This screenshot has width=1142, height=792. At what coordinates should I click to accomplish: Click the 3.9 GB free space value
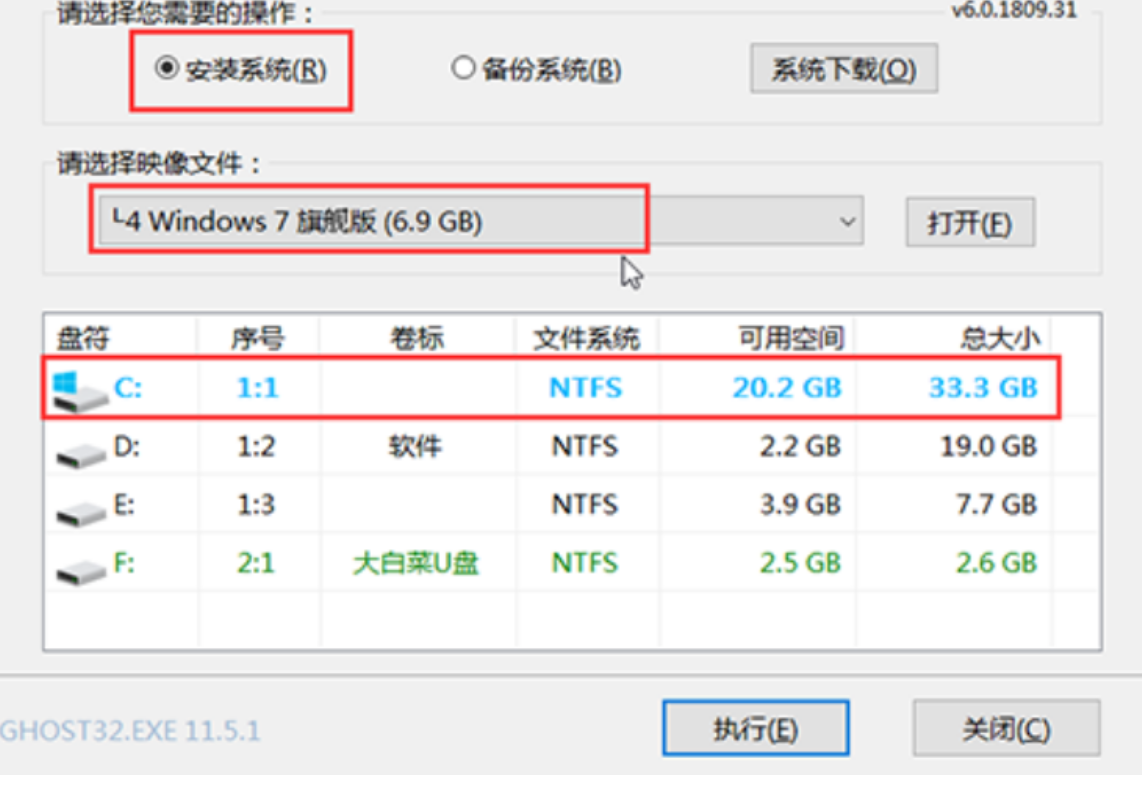(800, 504)
